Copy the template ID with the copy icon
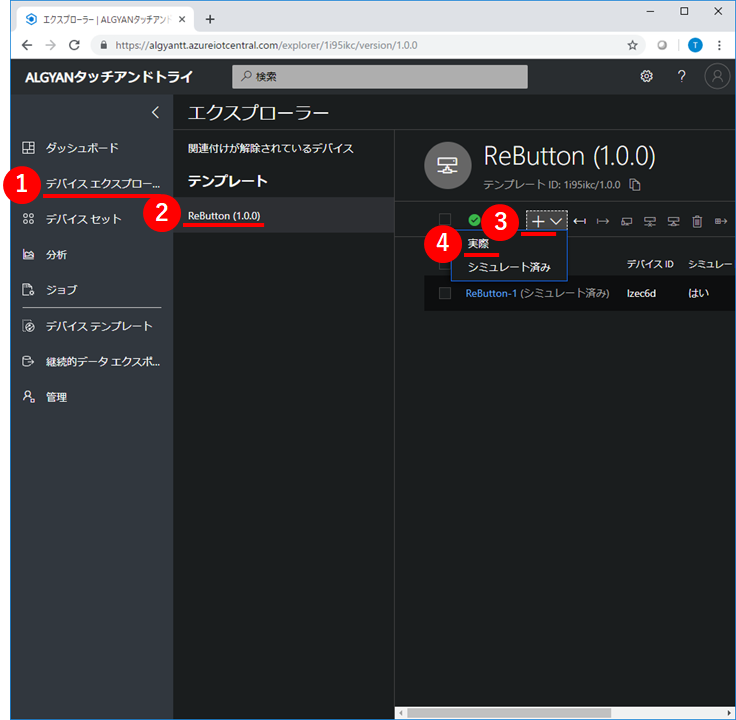This screenshot has width=736, height=720. pos(635,184)
